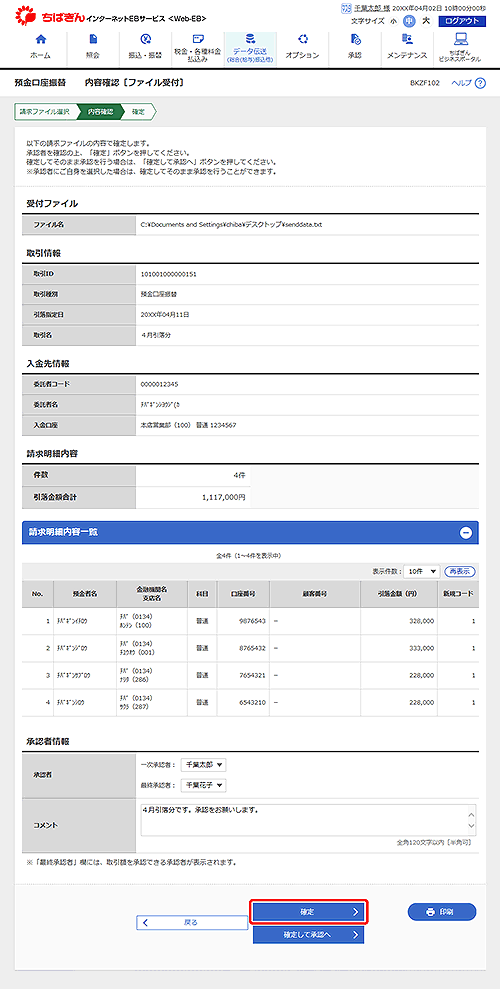Viewport: 500px width, 989px height.
Task: Click the 再表示 button
Action: 460,571
